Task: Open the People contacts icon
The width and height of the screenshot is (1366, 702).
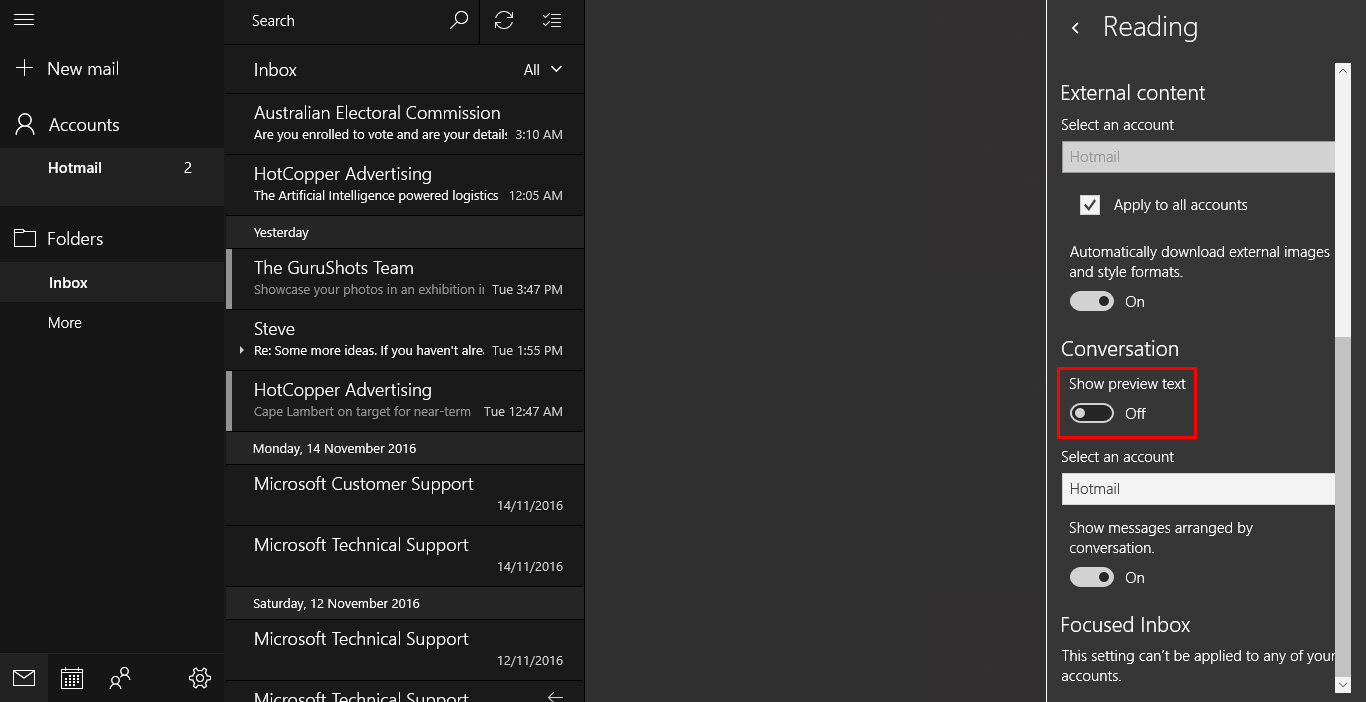Action: click(120, 678)
